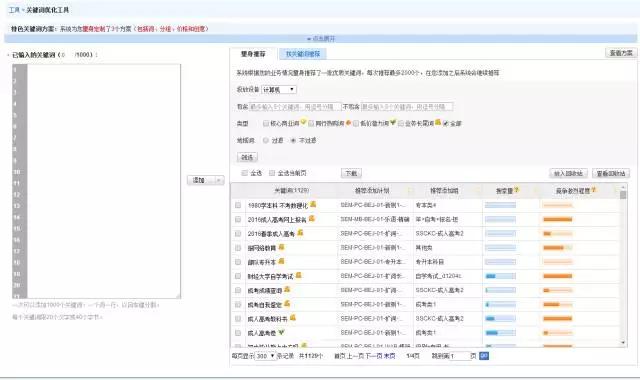Click the 下载 download button
Viewport: 640px width, 380px height.
[351, 173]
